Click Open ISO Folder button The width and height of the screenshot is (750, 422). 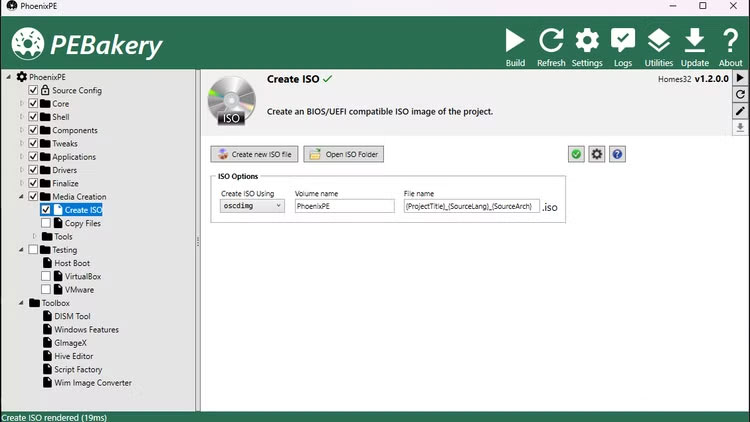point(343,154)
